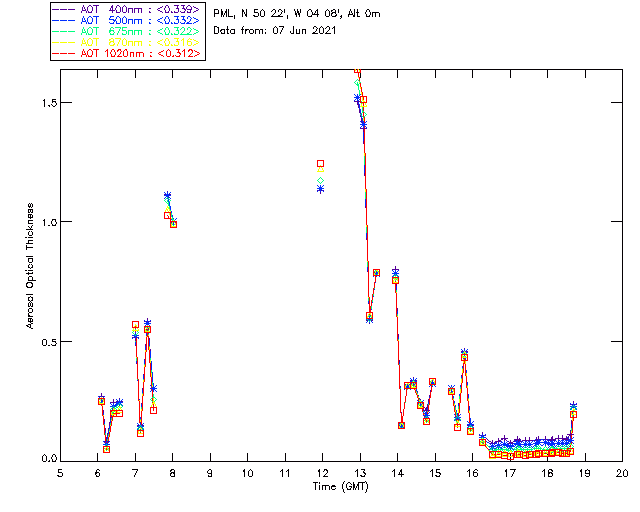Click the 20 tick on the time axis
Screen dimensions: 640x512
621,473
